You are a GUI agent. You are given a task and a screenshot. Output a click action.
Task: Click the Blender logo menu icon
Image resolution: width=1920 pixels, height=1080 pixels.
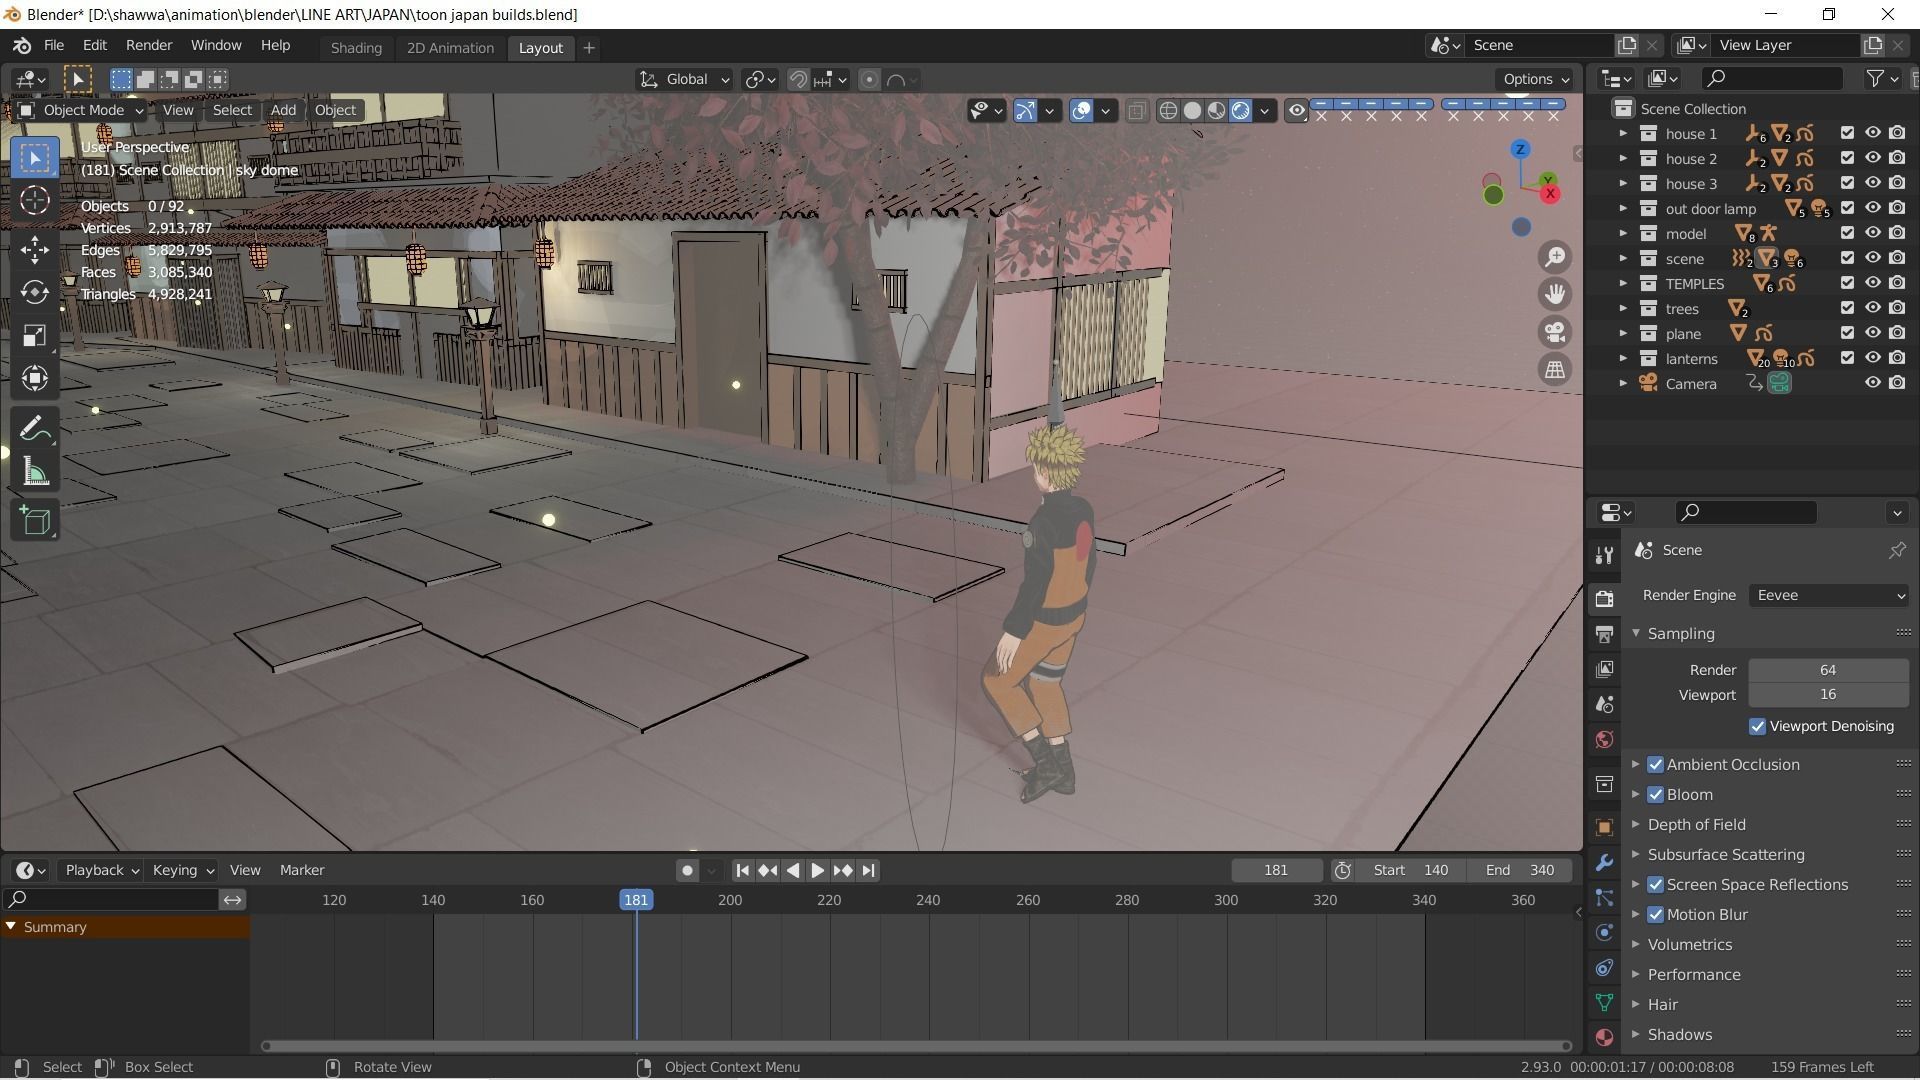(22, 46)
